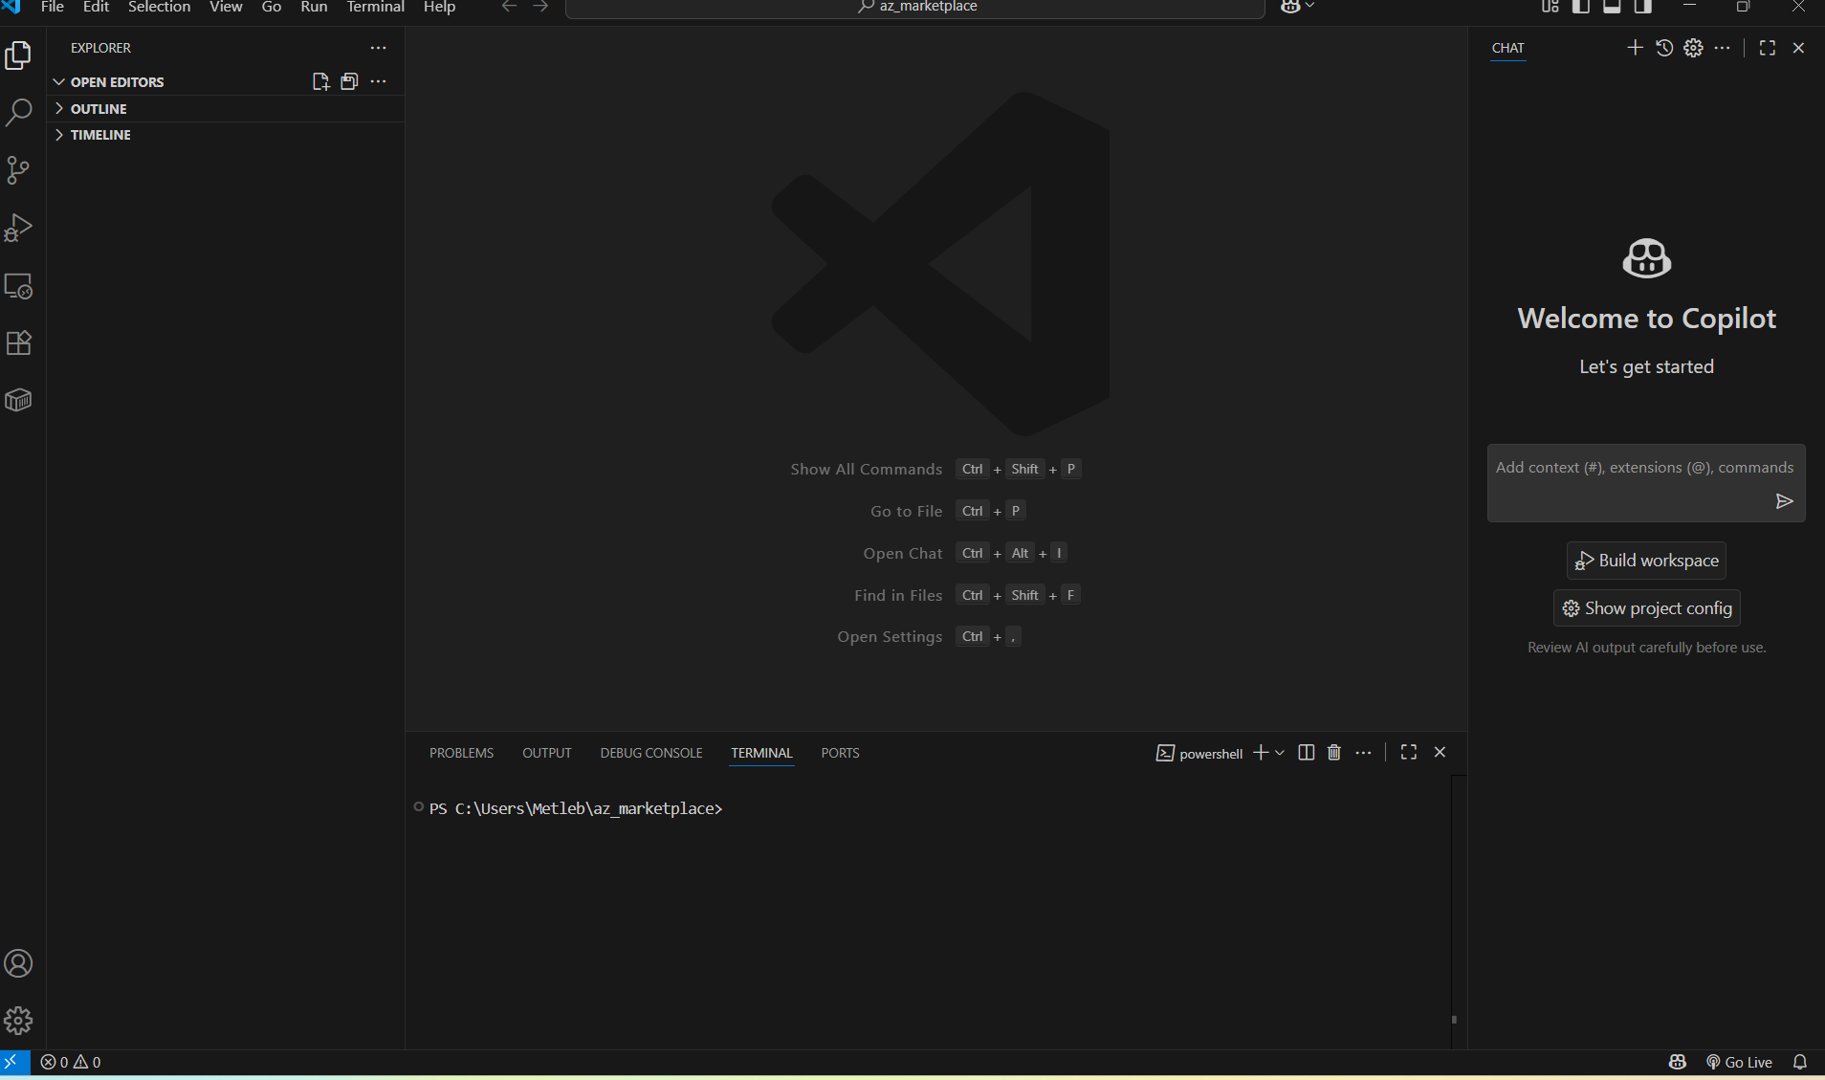Open the Search view
Image resolution: width=1825 pixels, height=1080 pixels.
tap(19, 112)
